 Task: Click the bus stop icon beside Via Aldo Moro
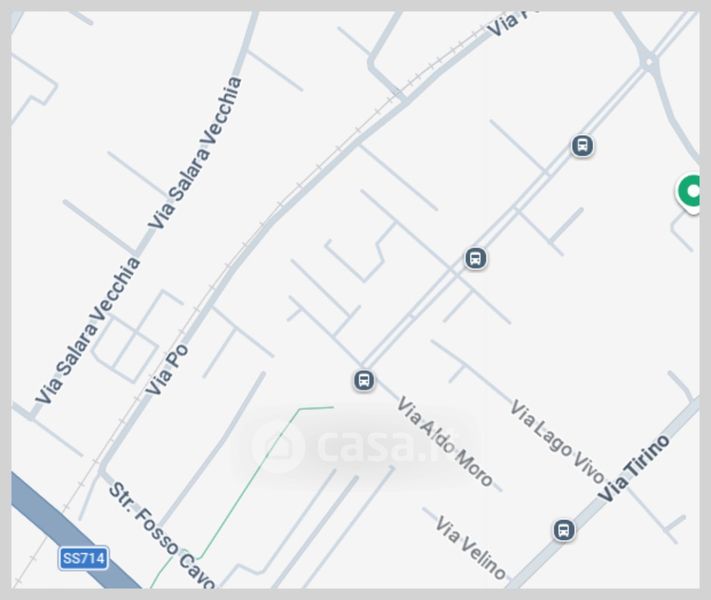pos(364,380)
